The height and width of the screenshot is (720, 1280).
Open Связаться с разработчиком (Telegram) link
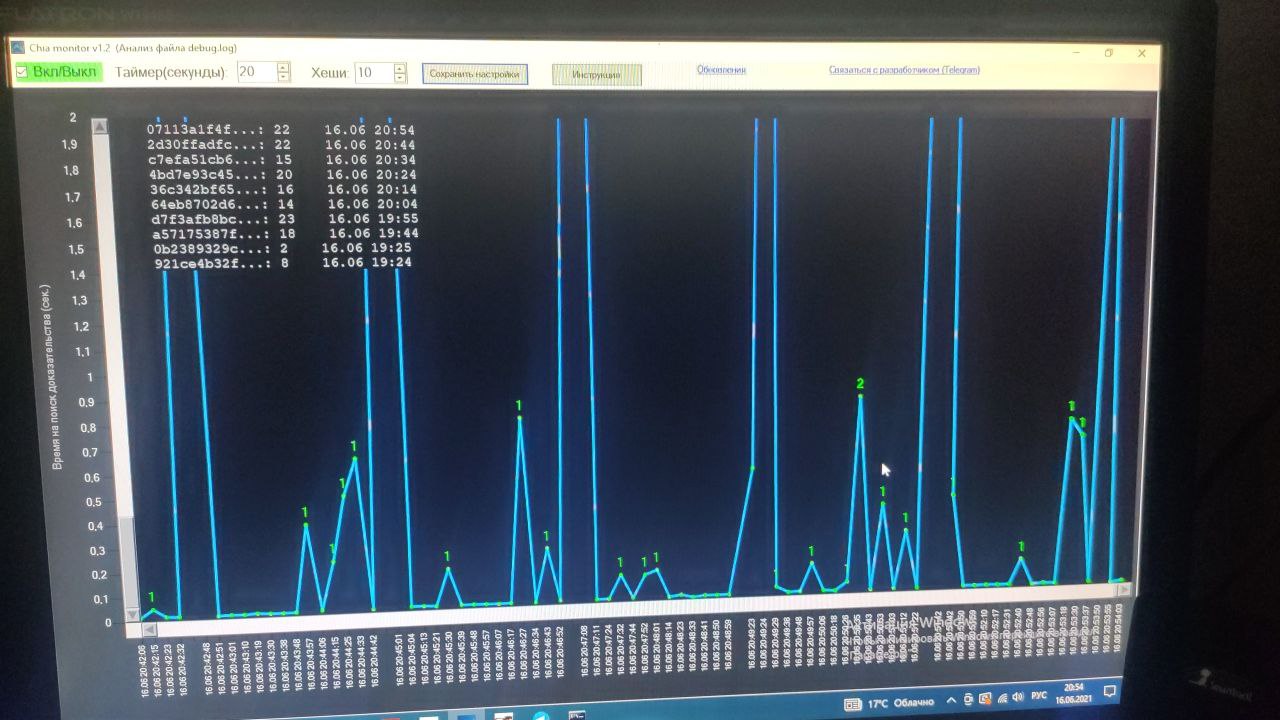tap(904, 70)
